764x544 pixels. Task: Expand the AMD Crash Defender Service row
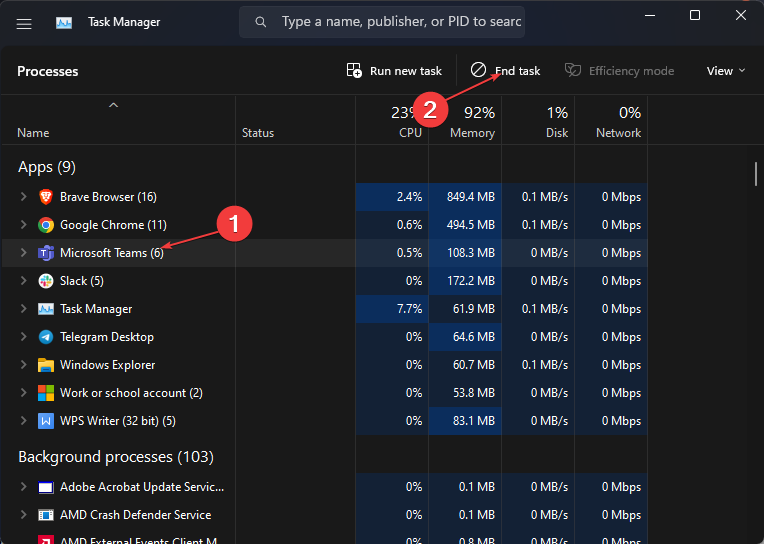point(23,515)
